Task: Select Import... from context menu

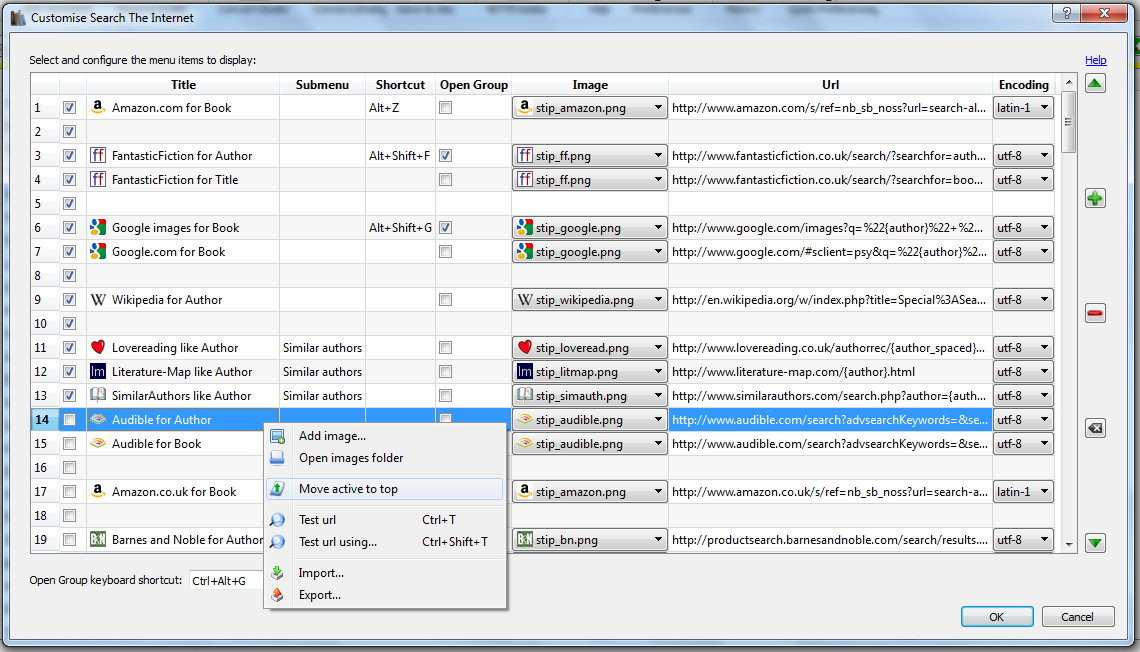Action: click(x=385, y=573)
